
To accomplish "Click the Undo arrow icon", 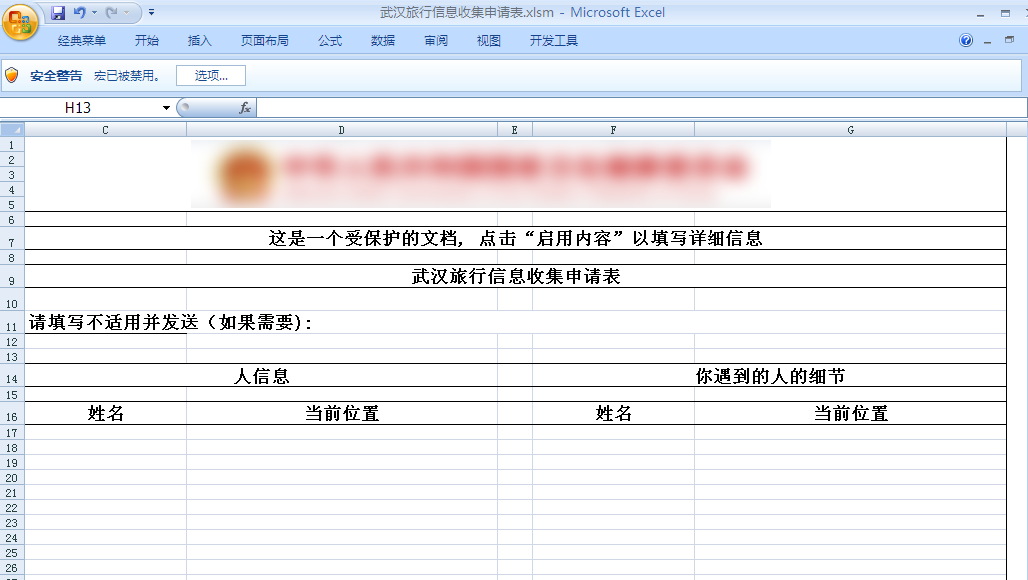I will click(x=79, y=13).
